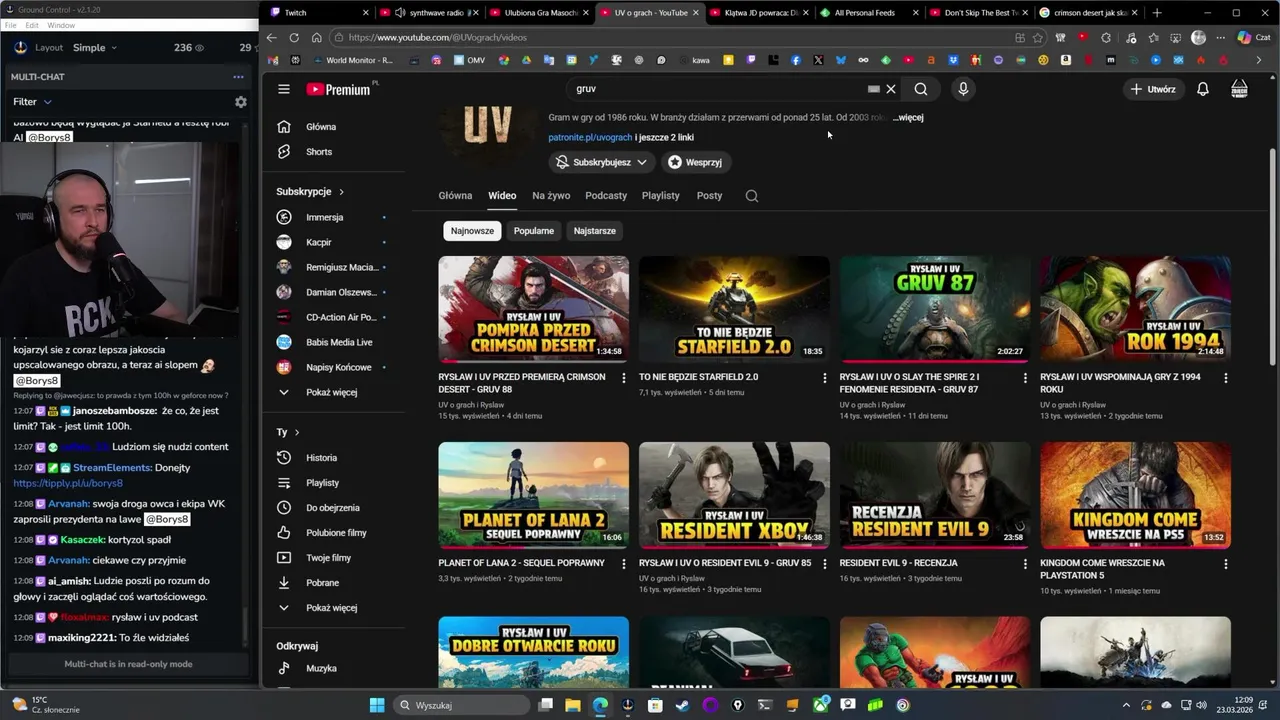Click the YouTube Premium logo
Viewport: 1280px width, 720px height.
pos(338,89)
